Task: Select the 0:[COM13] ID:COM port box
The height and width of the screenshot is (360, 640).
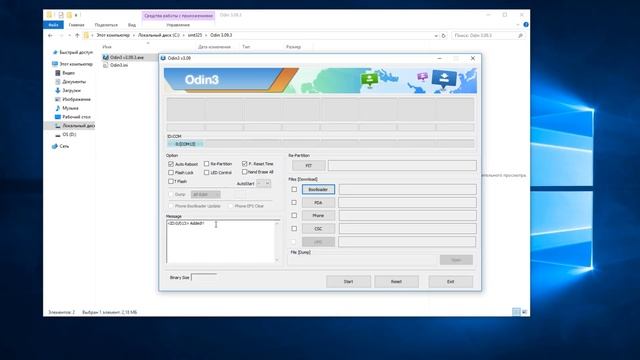Action: [185, 144]
